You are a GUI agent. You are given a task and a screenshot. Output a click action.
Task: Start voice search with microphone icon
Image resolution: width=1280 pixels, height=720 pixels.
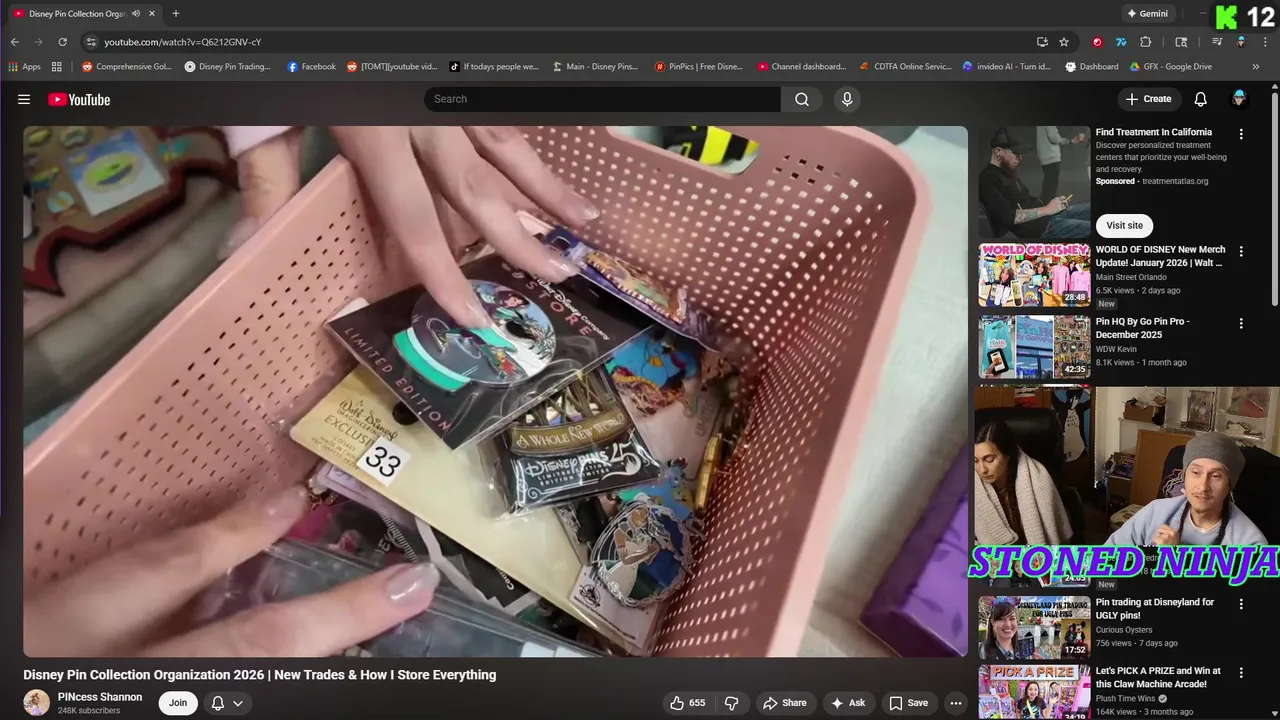(x=847, y=99)
